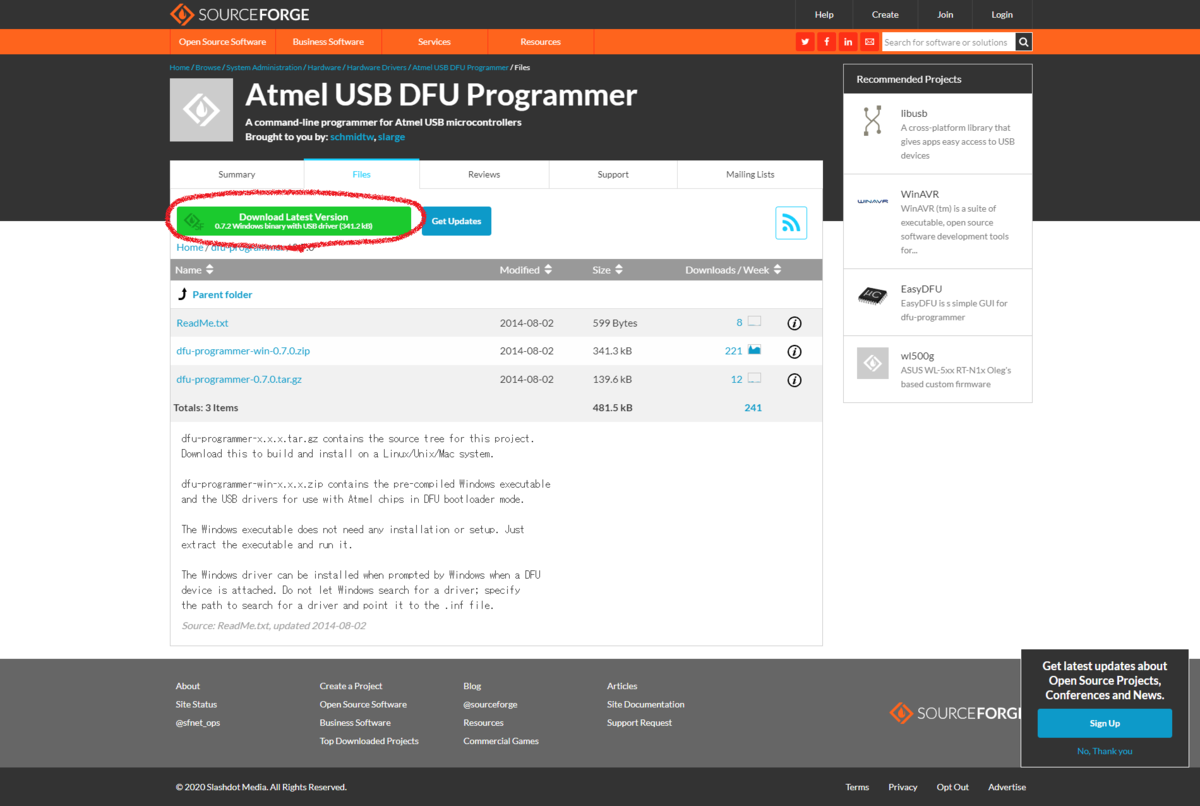This screenshot has width=1200, height=806.
Task: Sort by Name column arrows
Action: pos(210,270)
